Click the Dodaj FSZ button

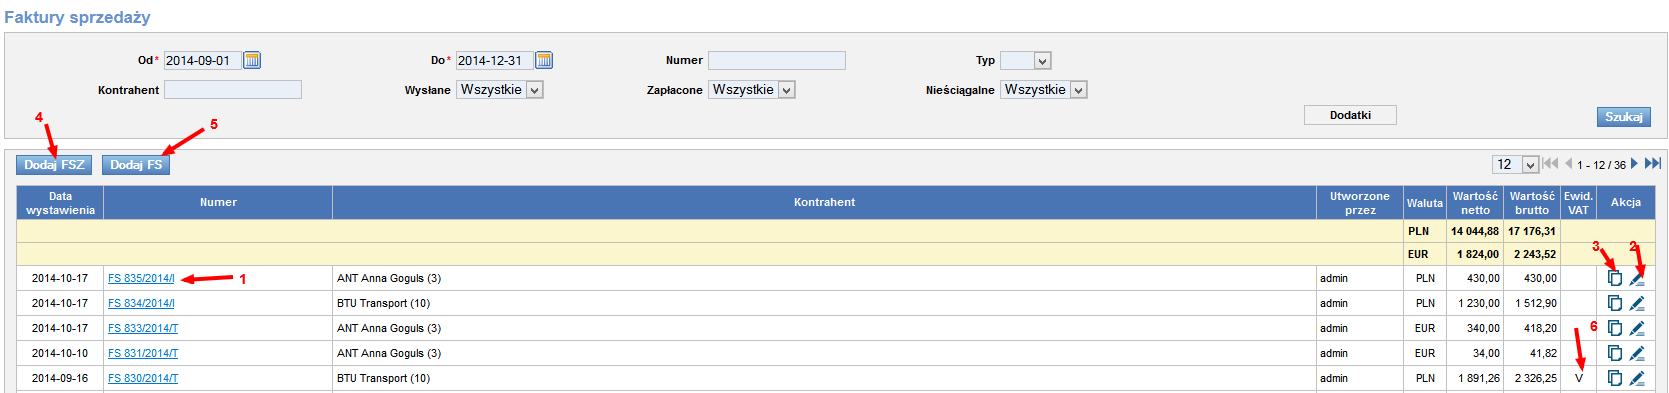(x=54, y=165)
